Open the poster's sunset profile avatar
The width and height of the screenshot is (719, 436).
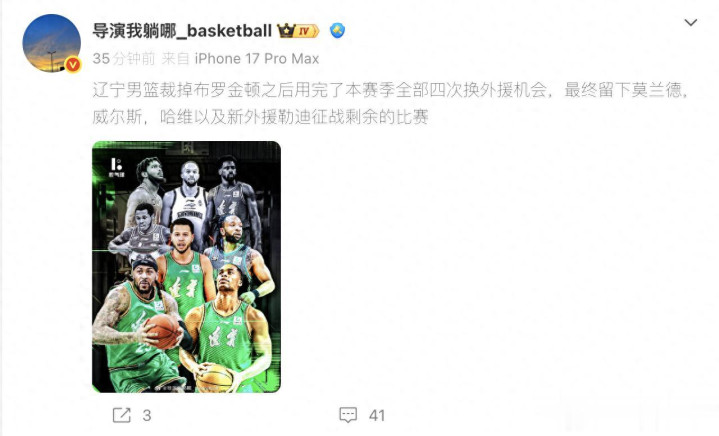point(52,43)
